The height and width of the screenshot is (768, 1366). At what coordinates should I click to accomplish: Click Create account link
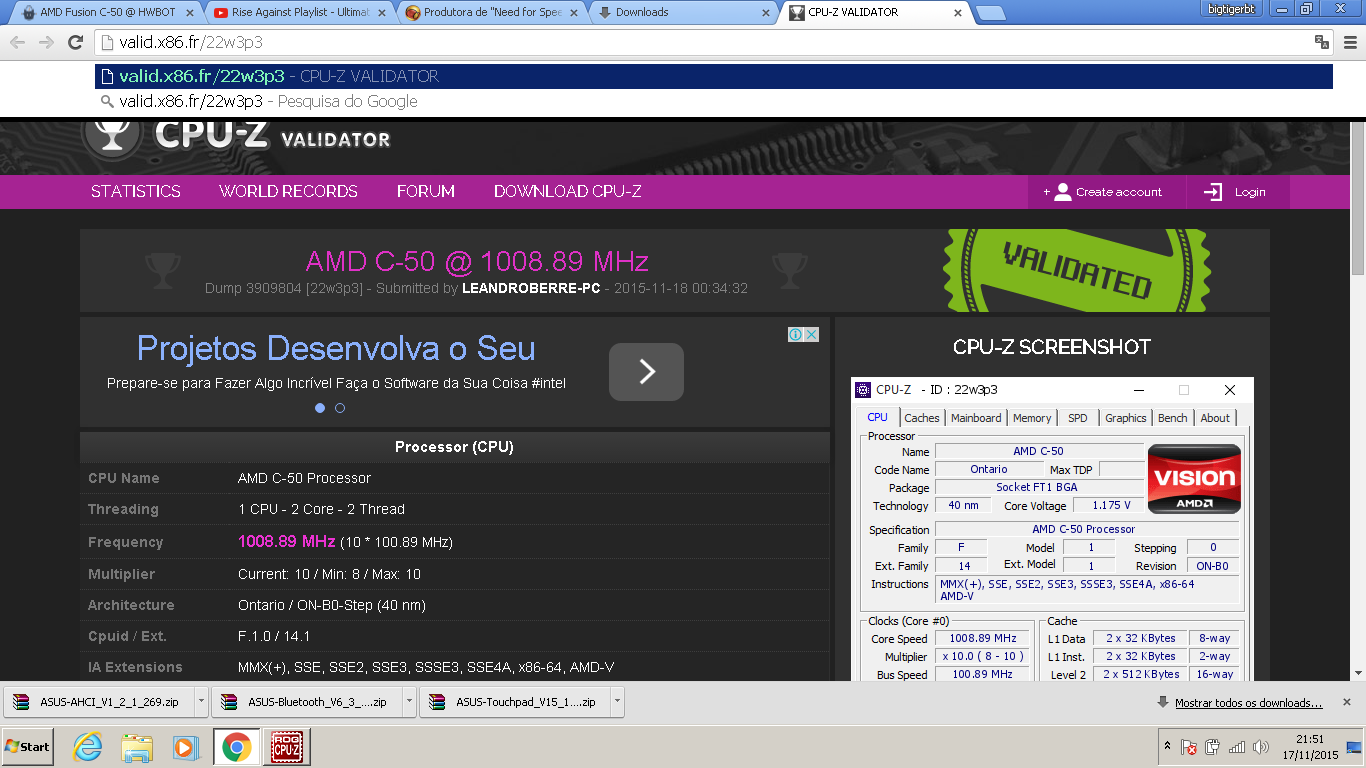(1118, 192)
